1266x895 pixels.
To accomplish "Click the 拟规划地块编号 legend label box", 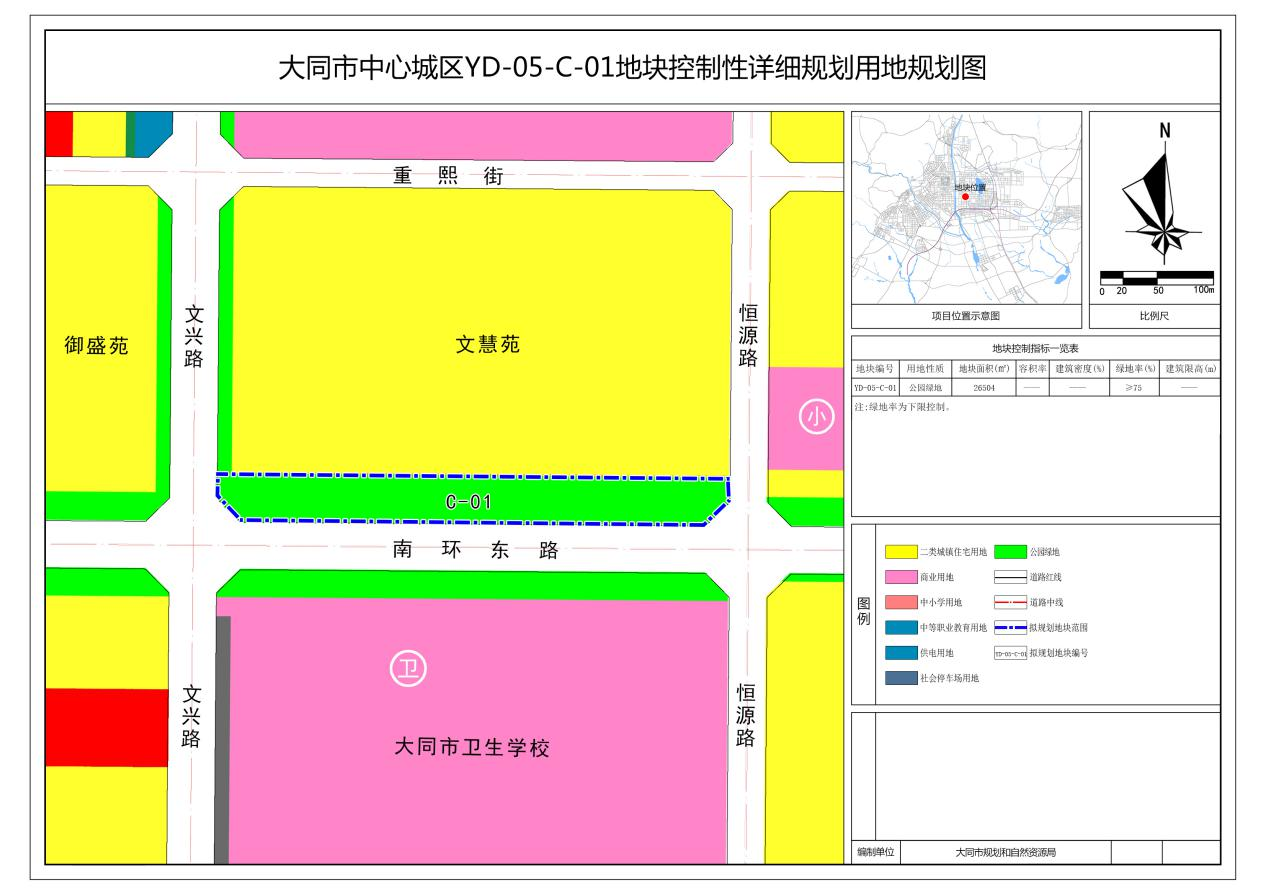I will 1010,652.
